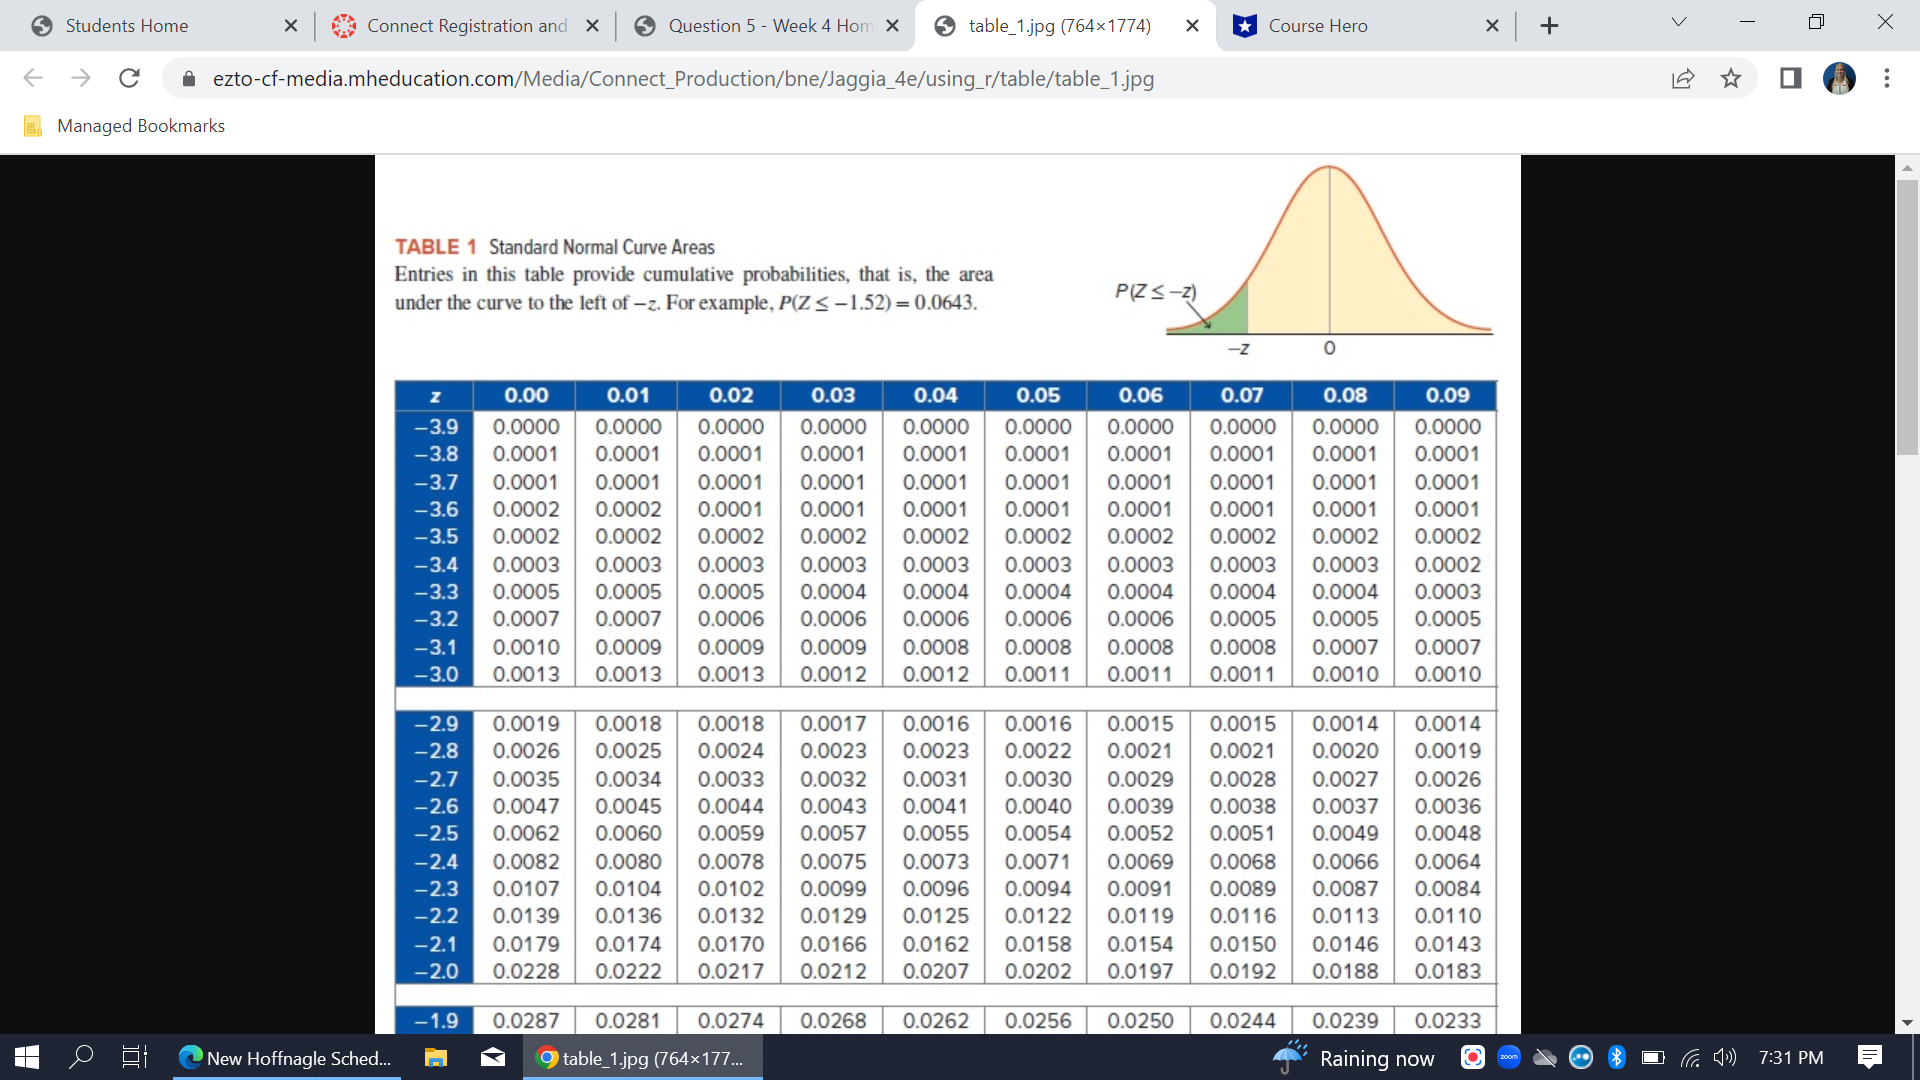Go back to previous page

[33, 78]
